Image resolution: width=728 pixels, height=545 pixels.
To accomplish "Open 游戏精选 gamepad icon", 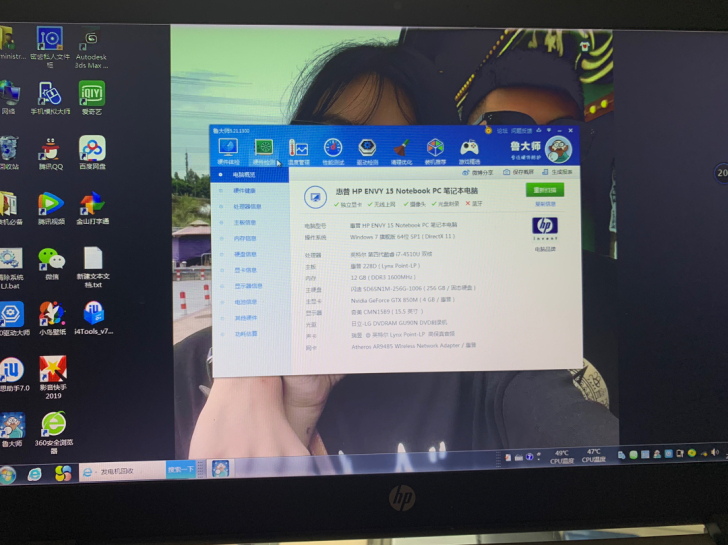I will click(x=469, y=152).
